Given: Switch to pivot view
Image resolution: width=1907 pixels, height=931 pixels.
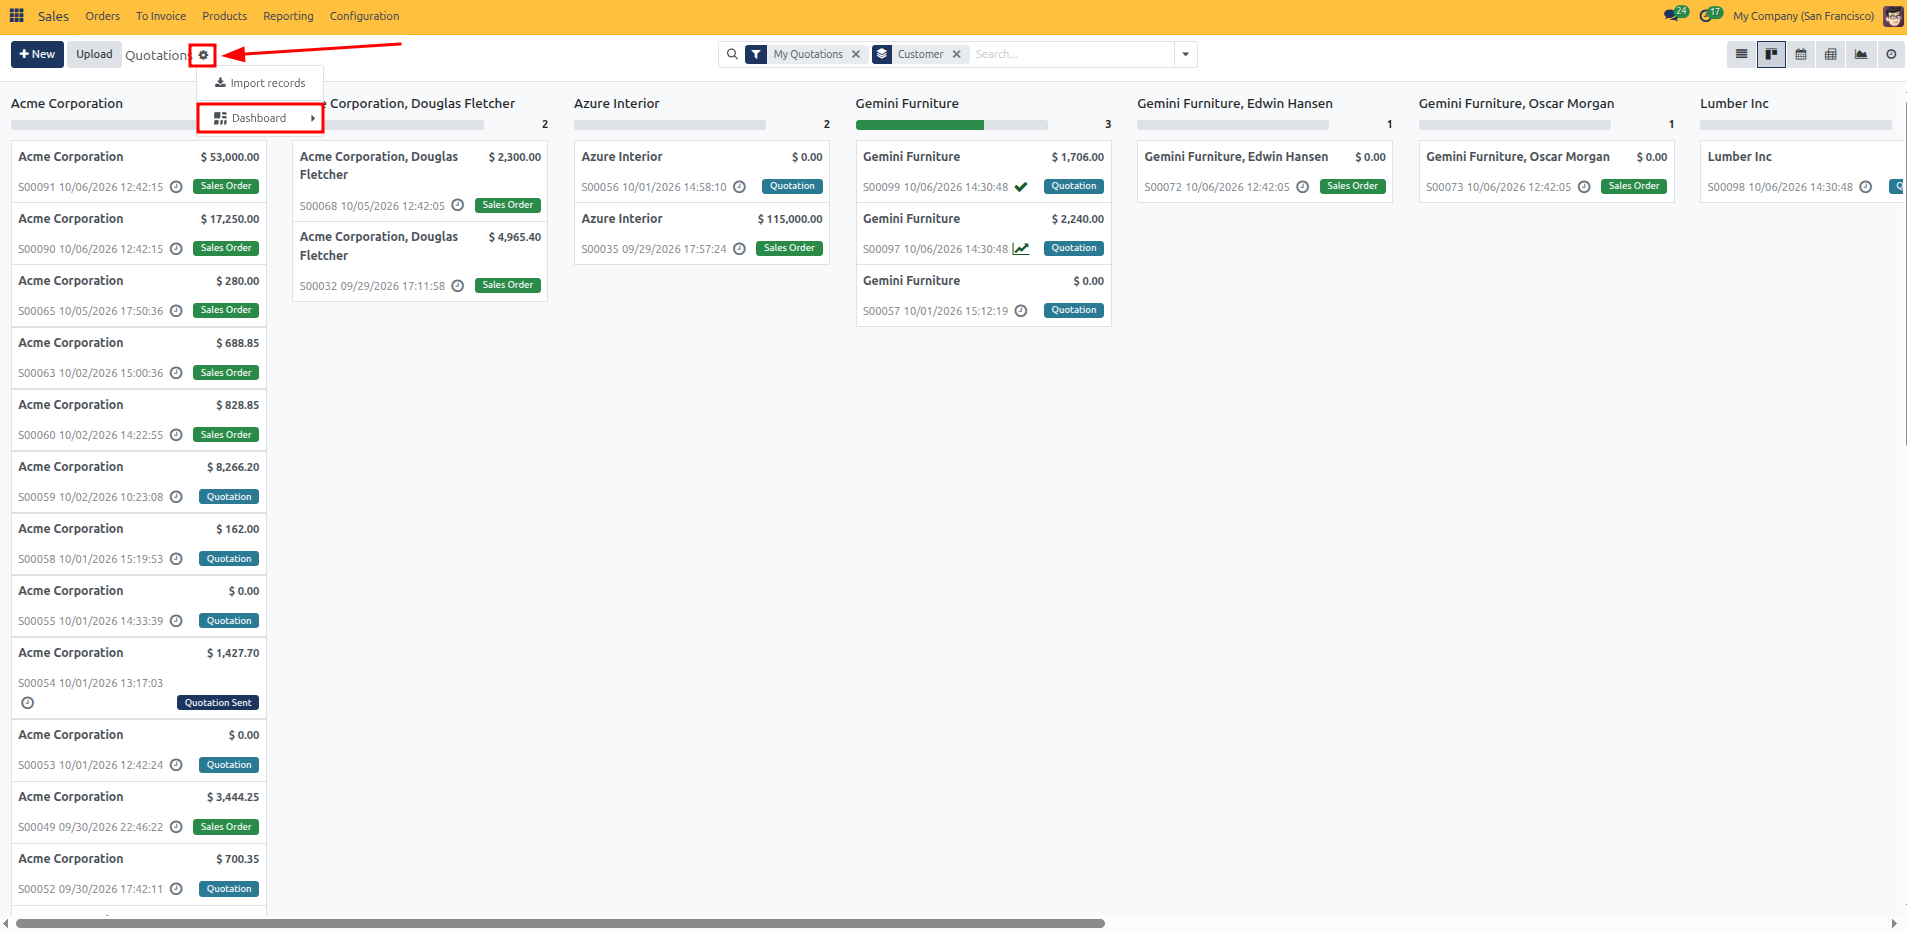Looking at the screenshot, I should point(1831,54).
